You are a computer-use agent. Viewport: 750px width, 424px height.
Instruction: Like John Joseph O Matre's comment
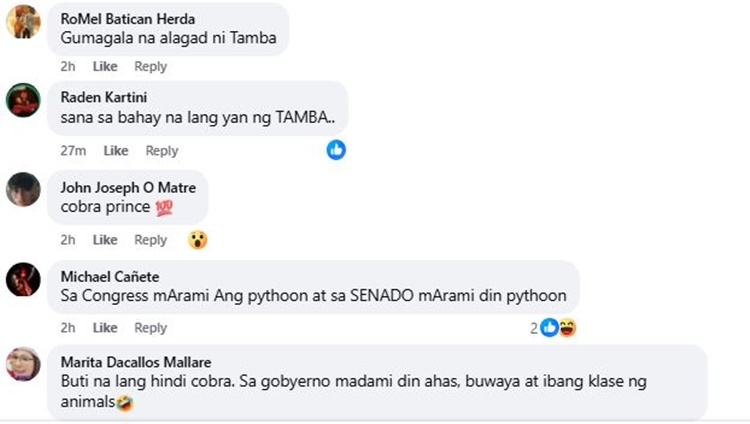pos(105,240)
